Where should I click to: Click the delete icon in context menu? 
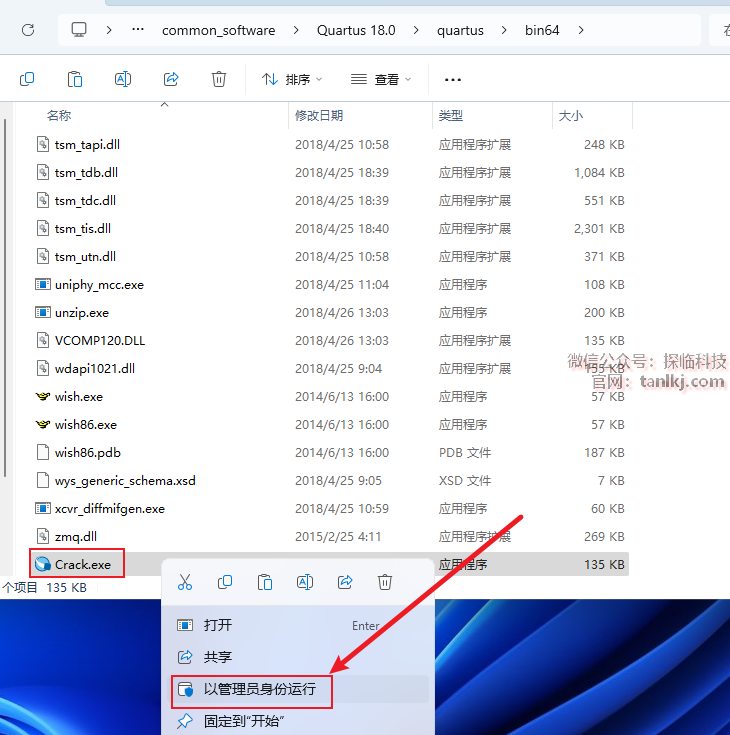click(385, 582)
